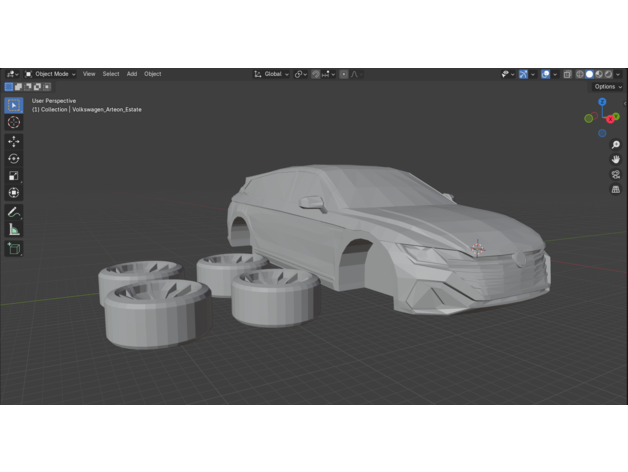This screenshot has width=628, height=472.
Task: Expand the Options dropdown
Action: (606, 87)
